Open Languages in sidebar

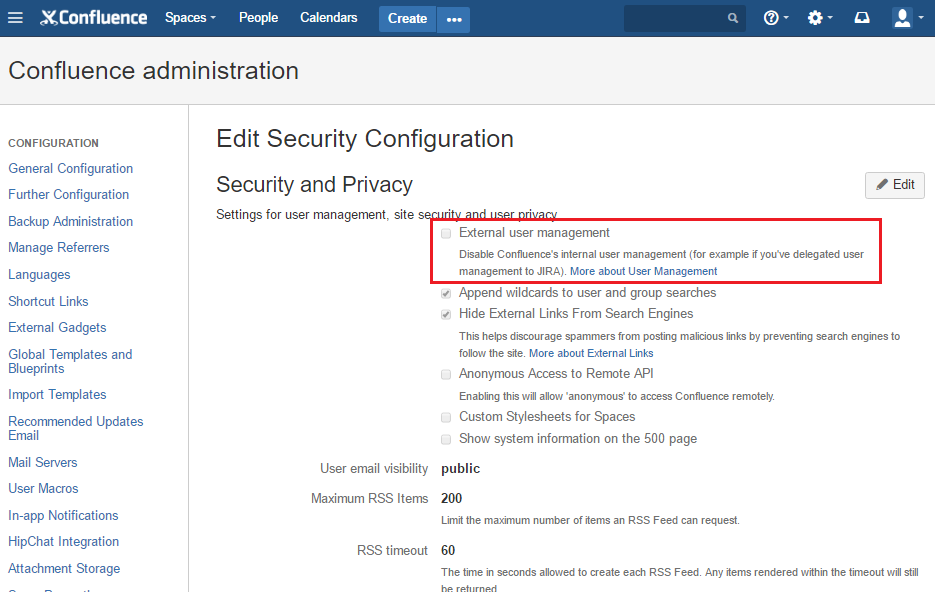(39, 274)
